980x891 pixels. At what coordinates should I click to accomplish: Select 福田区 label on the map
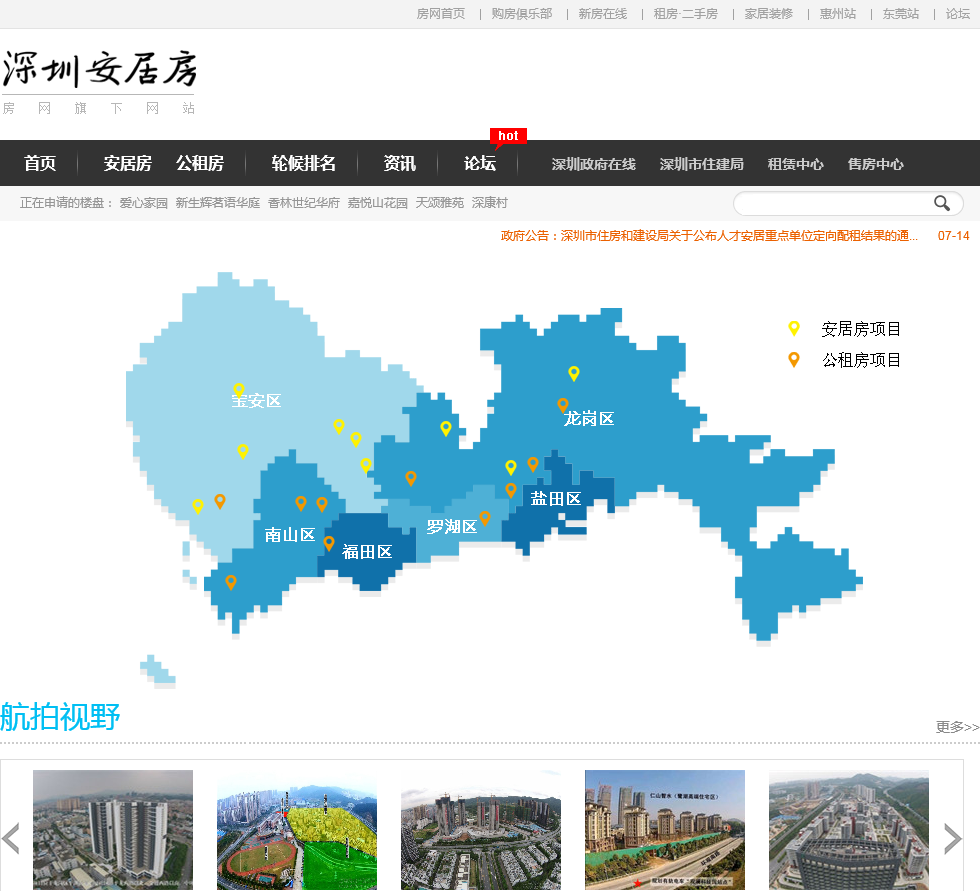pos(367,552)
